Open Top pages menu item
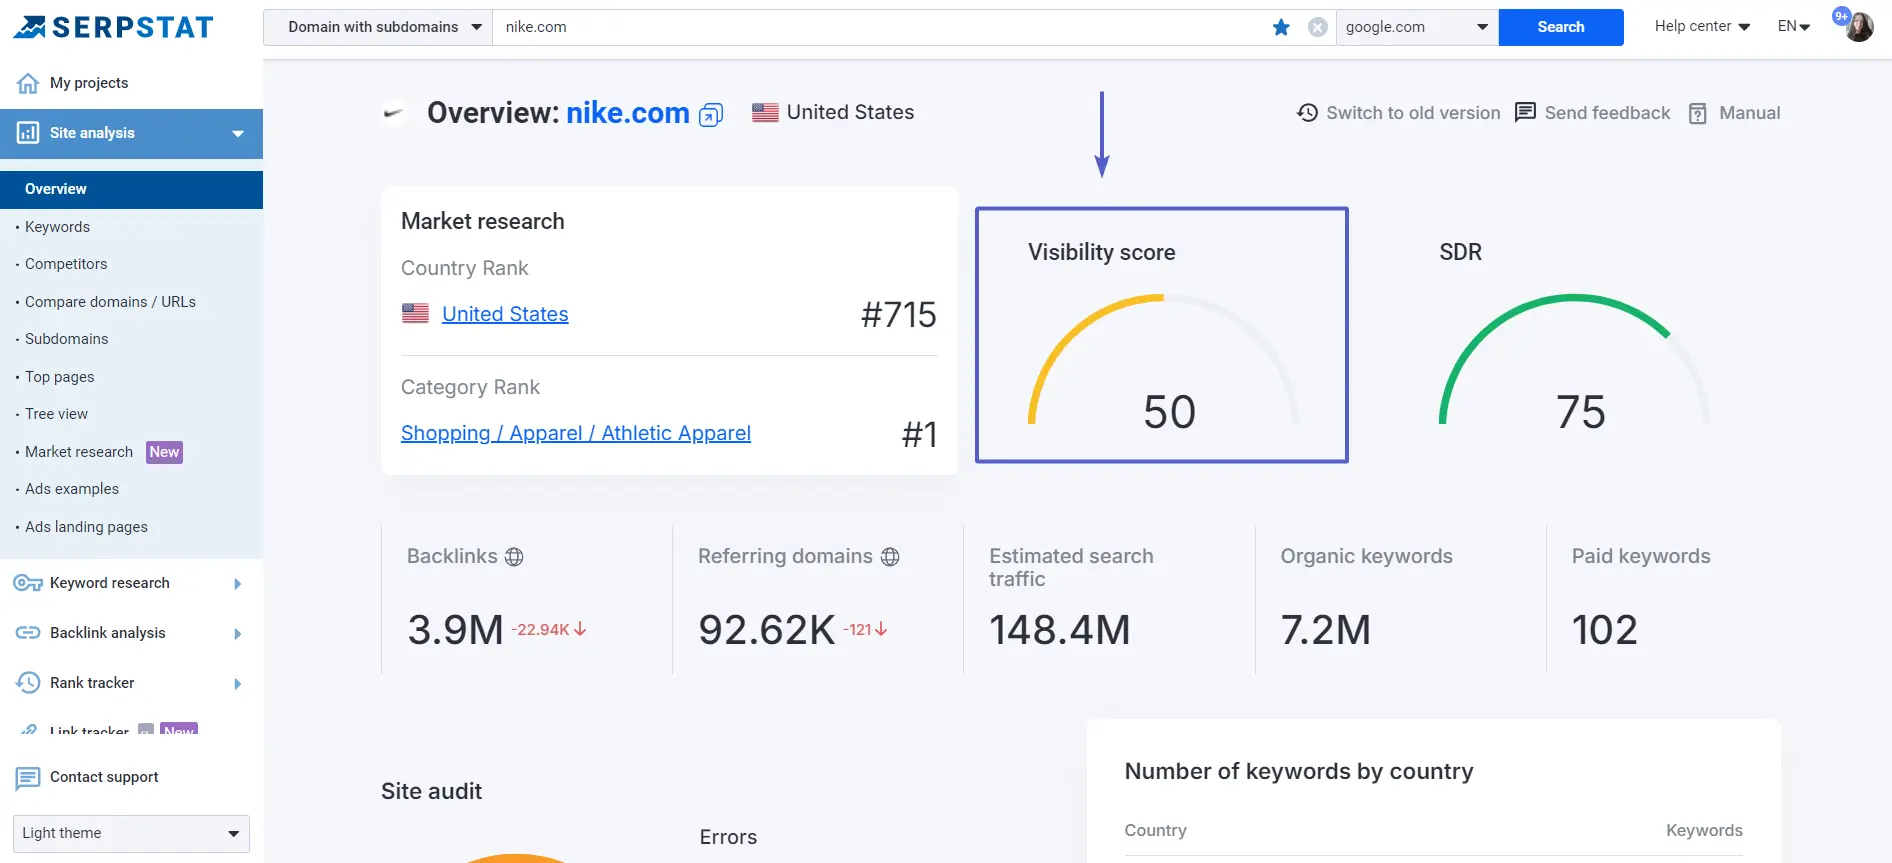 (60, 377)
